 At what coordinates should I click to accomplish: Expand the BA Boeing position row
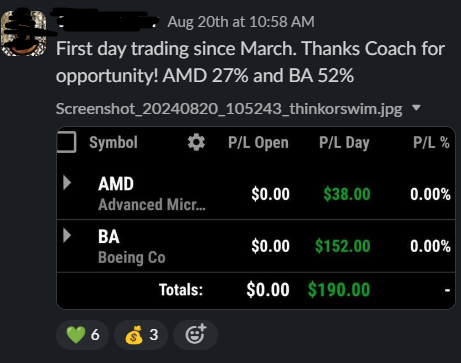(x=67, y=236)
